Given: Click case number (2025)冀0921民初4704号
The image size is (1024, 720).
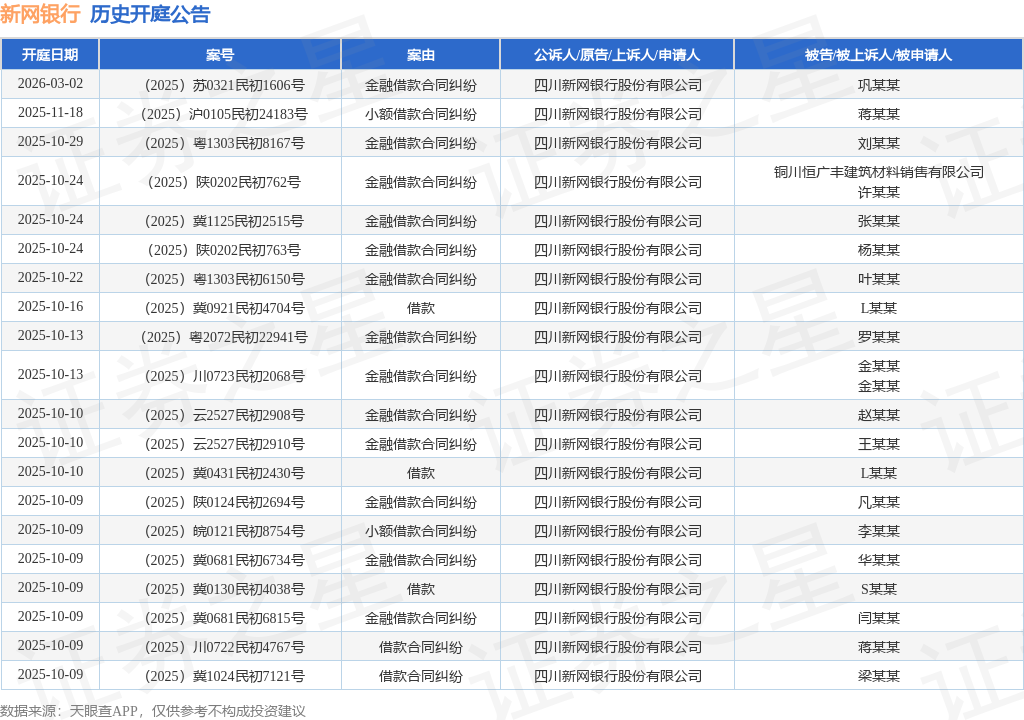Looking at the screenshot, I should coord(224,308).
